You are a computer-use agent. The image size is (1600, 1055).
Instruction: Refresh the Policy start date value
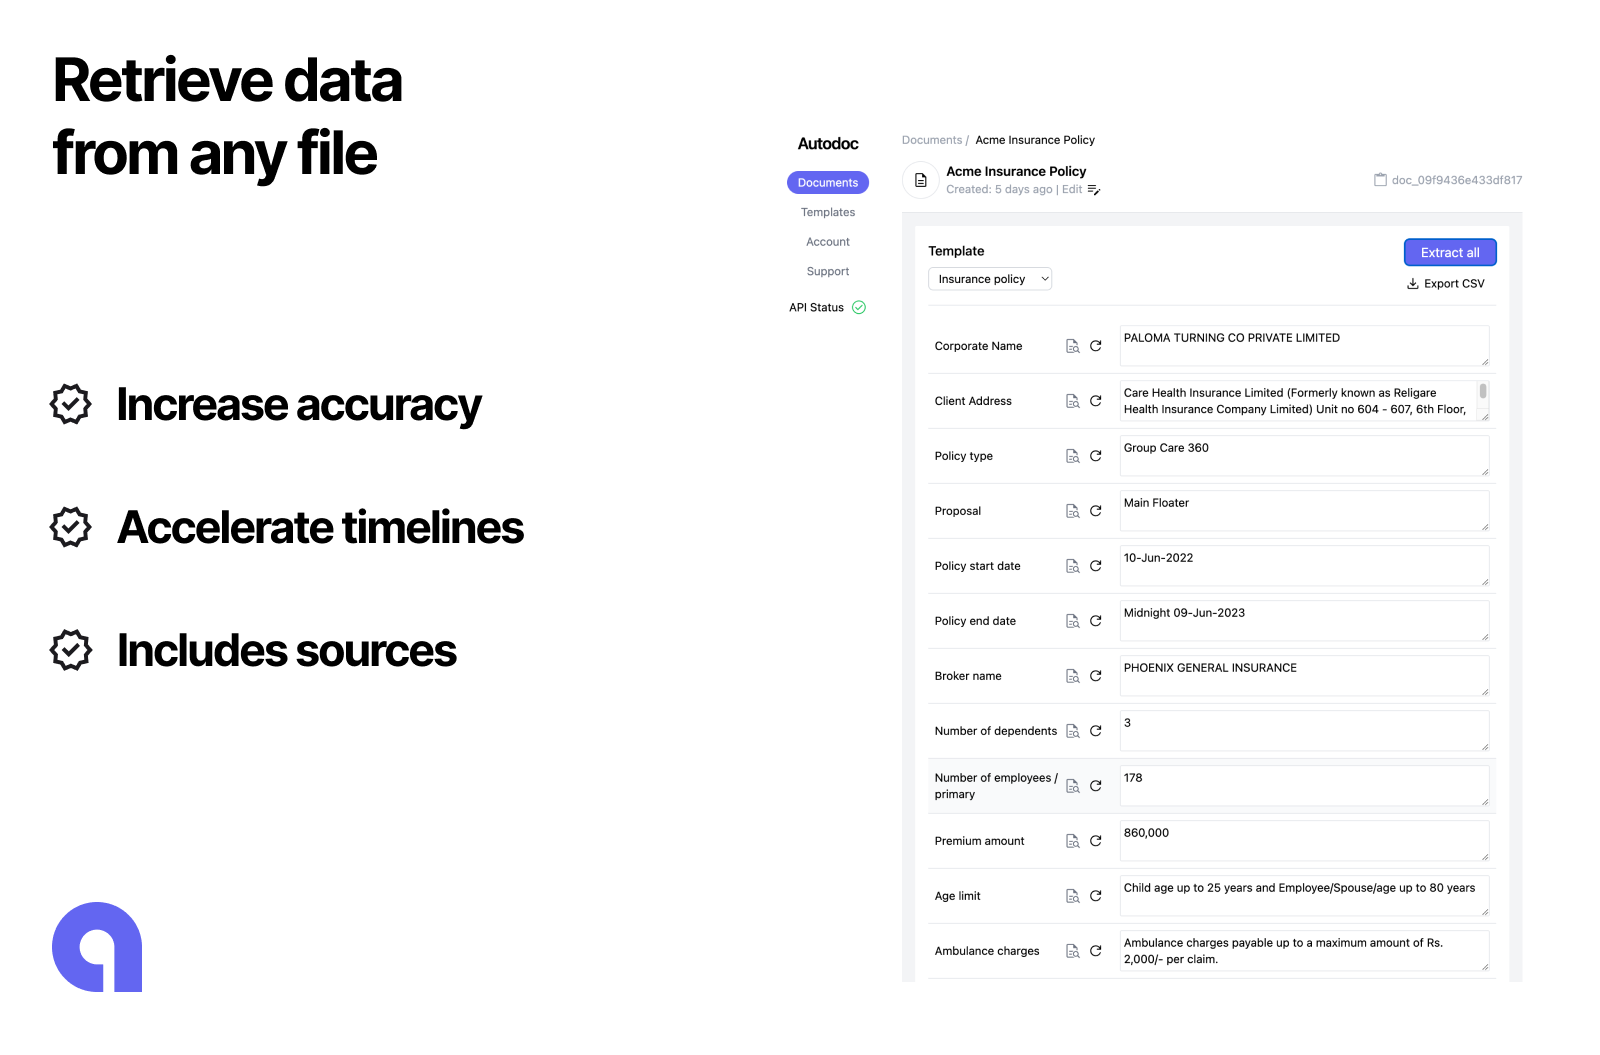pos(1096,566)
